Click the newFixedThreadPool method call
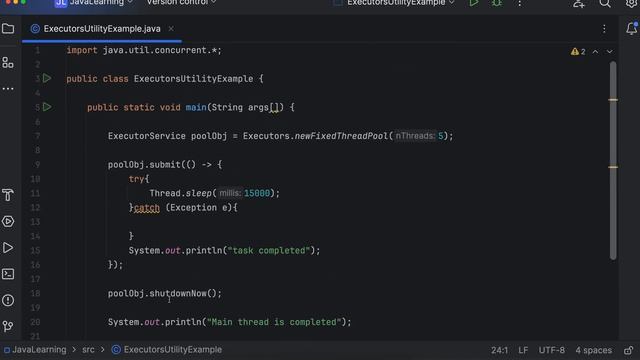The width and height of the screenshot is (640, 360). pyautogui.click(x=341, y=136)
